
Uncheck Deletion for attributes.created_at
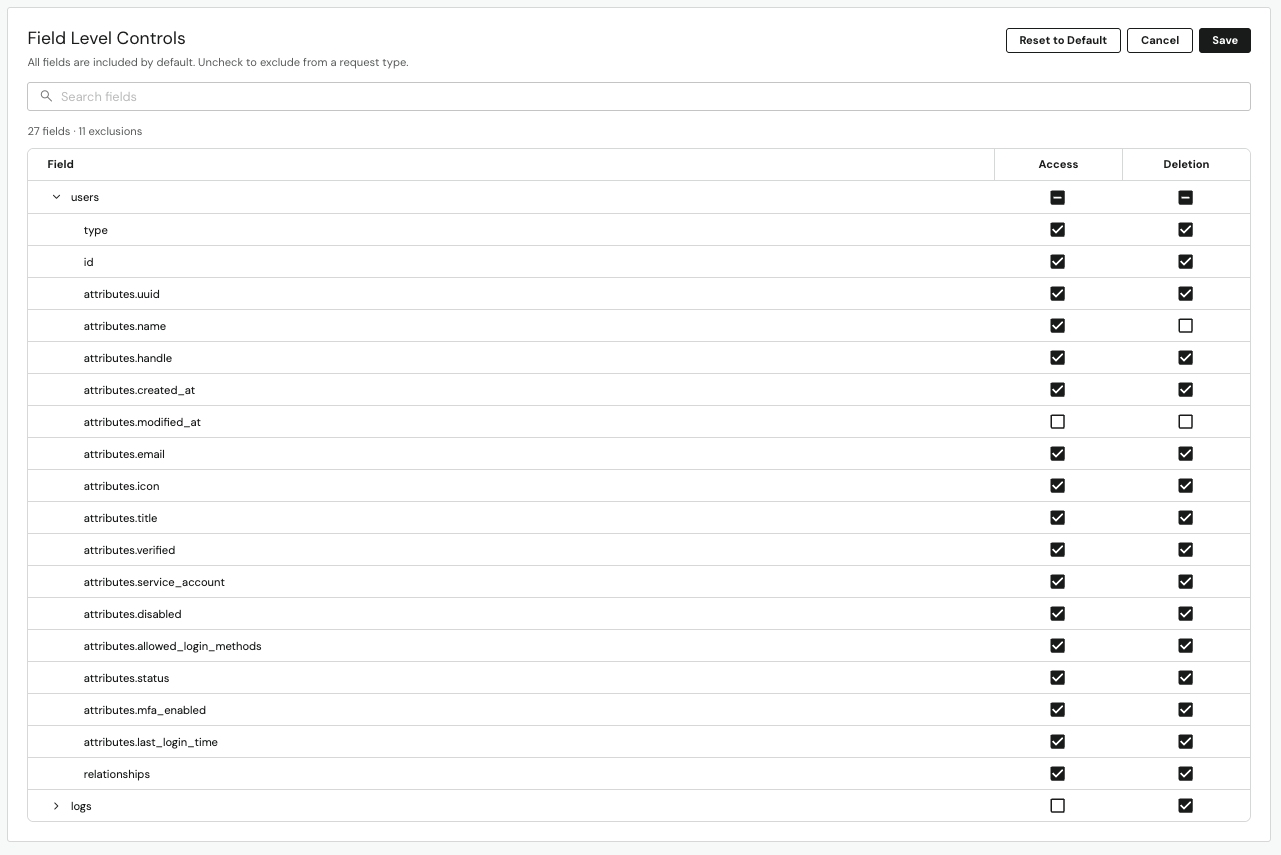click(x=1186, y=390)
